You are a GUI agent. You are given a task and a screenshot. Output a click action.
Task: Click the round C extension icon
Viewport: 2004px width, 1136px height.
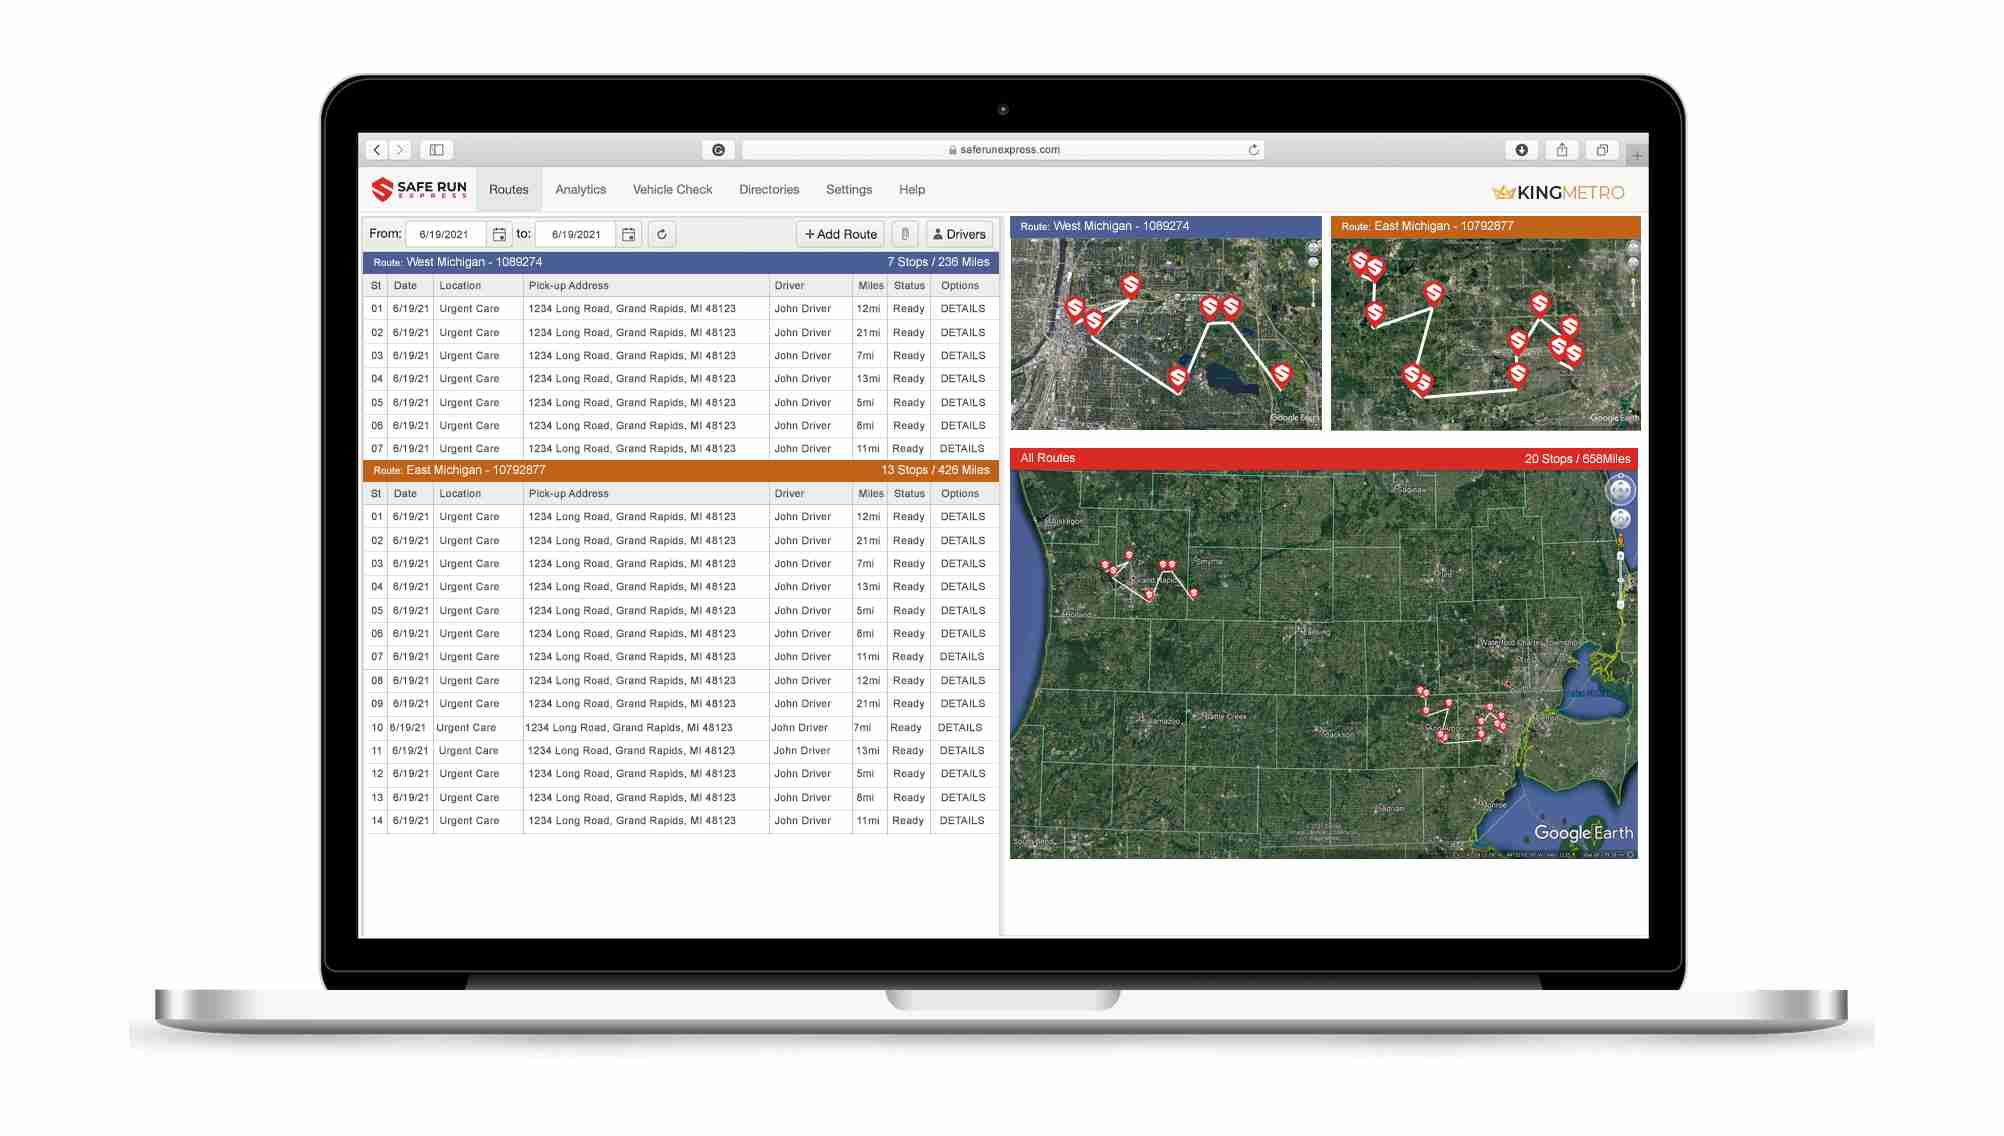click(x=718, y=150)
